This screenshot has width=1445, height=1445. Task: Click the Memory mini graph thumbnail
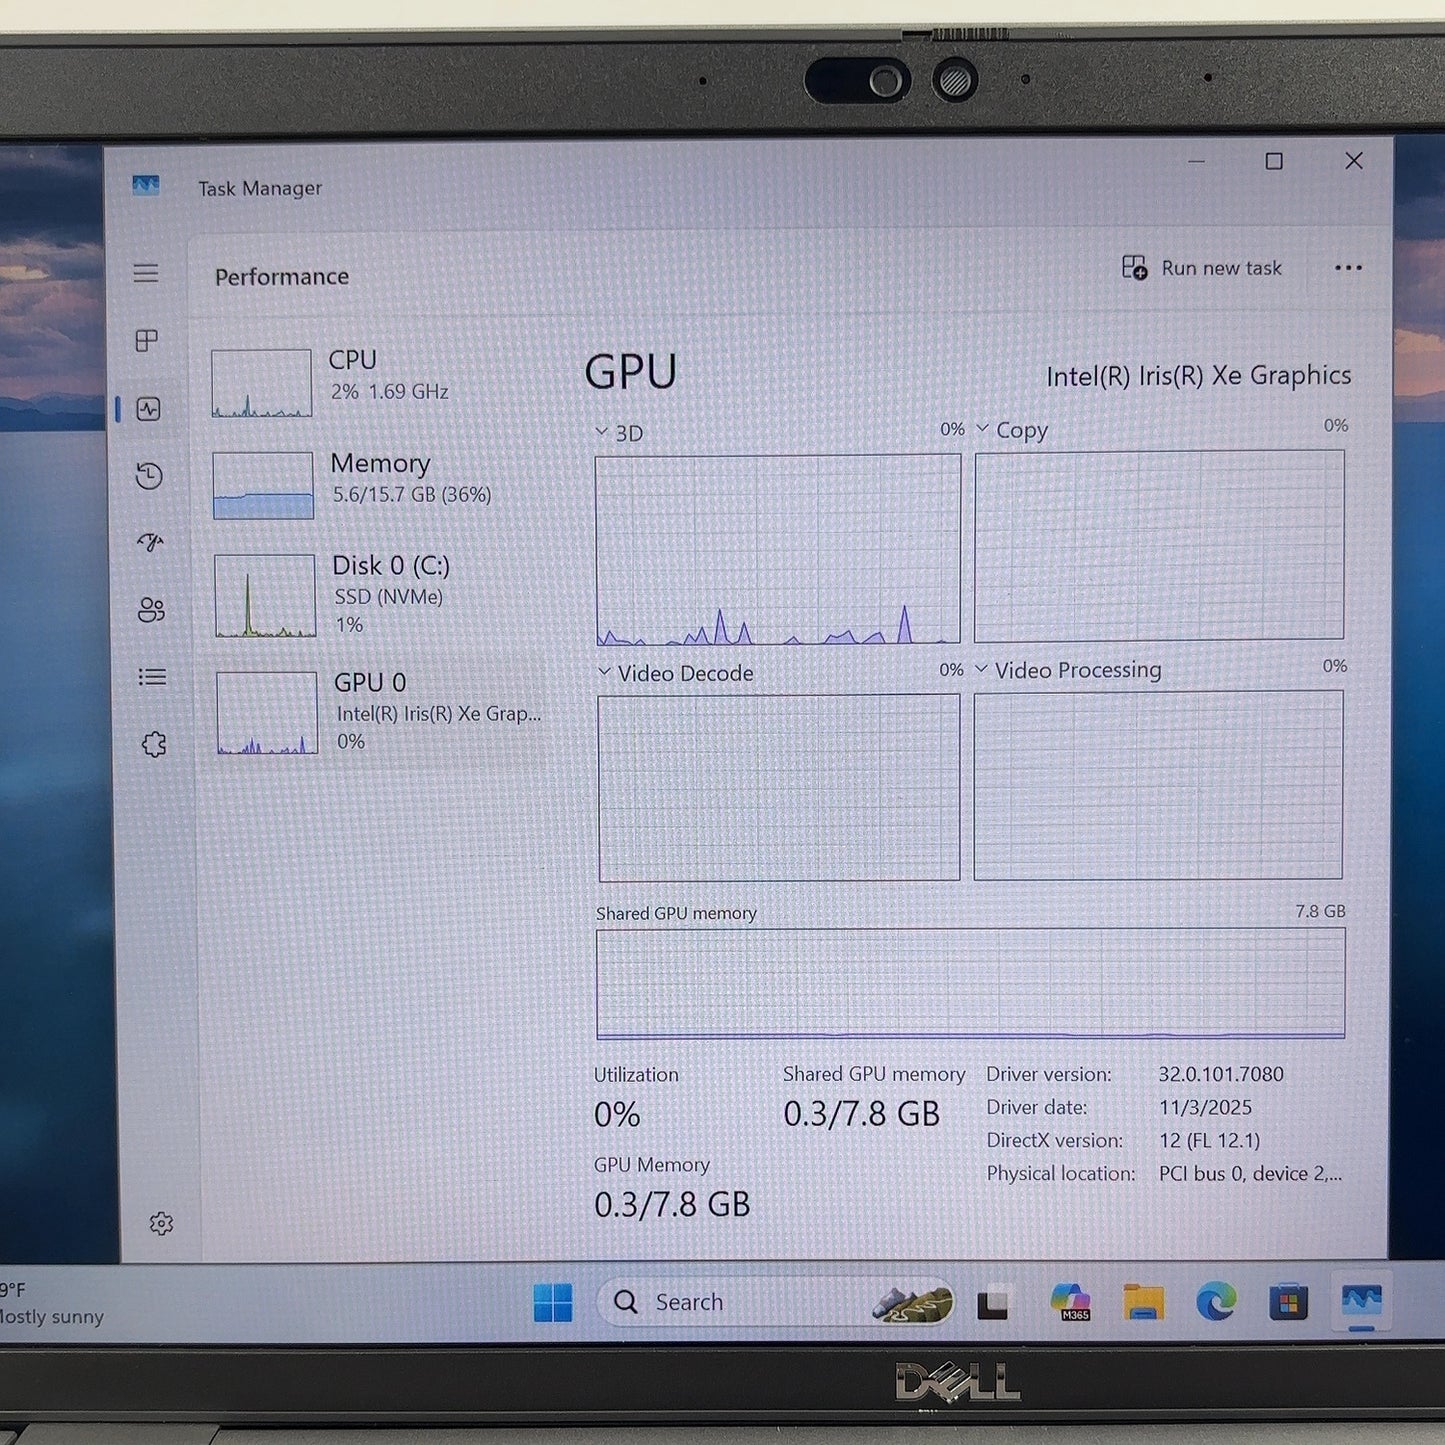point(263,485)
